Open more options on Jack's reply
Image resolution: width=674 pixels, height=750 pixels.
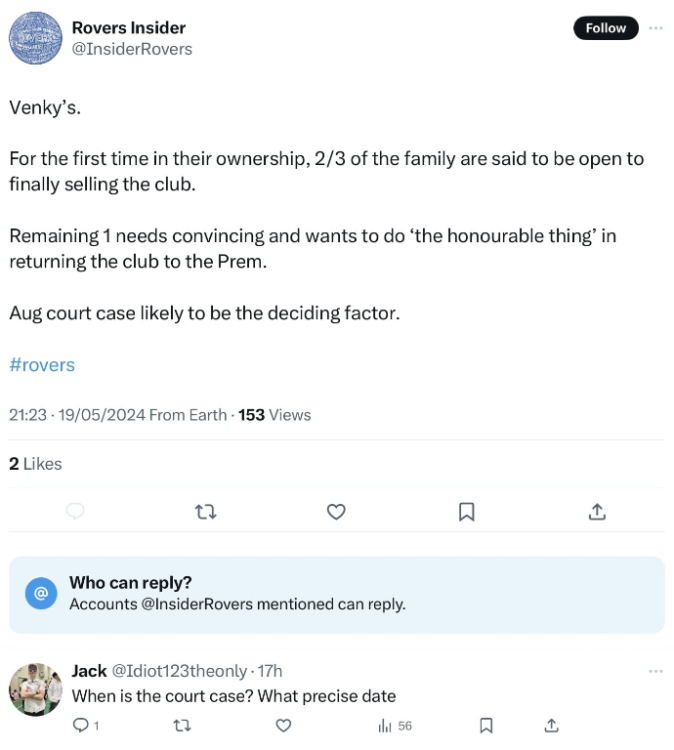[656, 671]
